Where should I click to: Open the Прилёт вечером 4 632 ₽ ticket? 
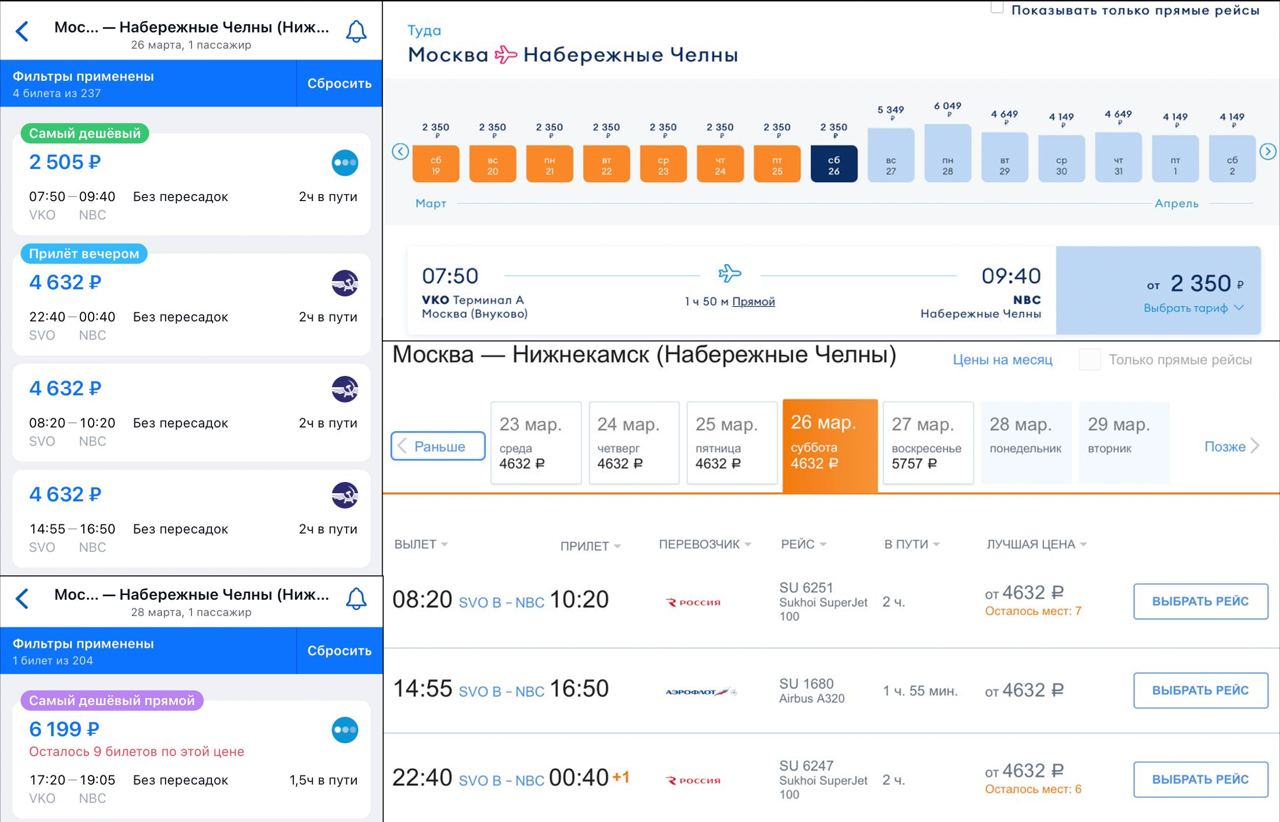pyautogui.click(x=192, y=306)
